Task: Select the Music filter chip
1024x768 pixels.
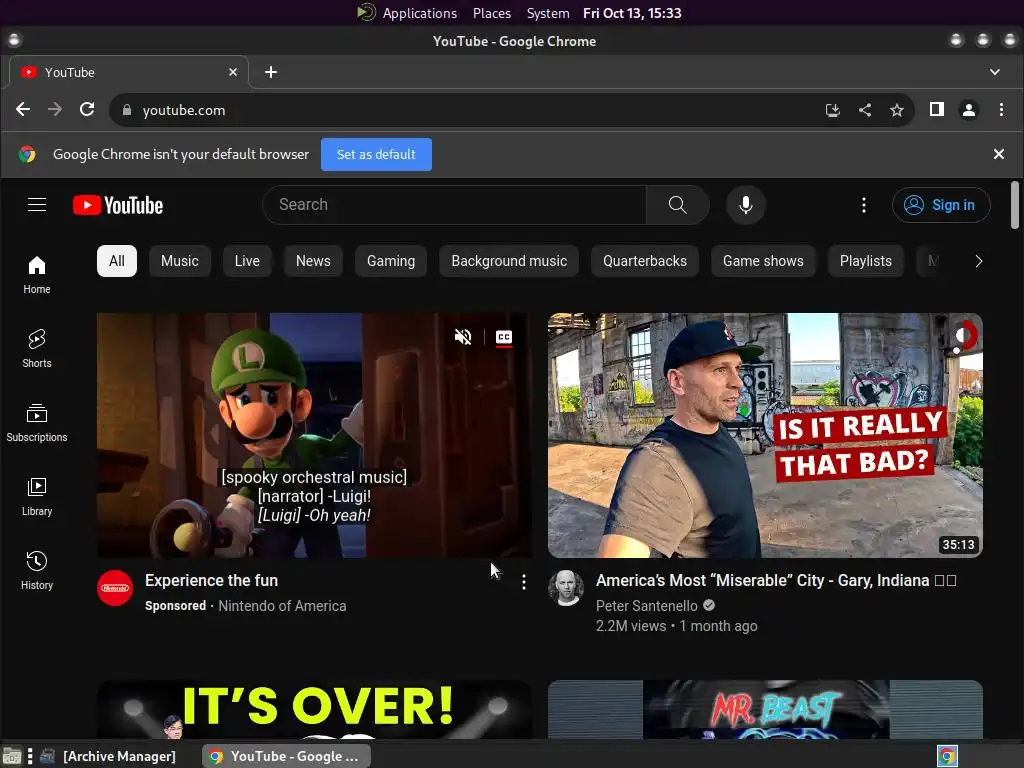Action: point(180,261)
